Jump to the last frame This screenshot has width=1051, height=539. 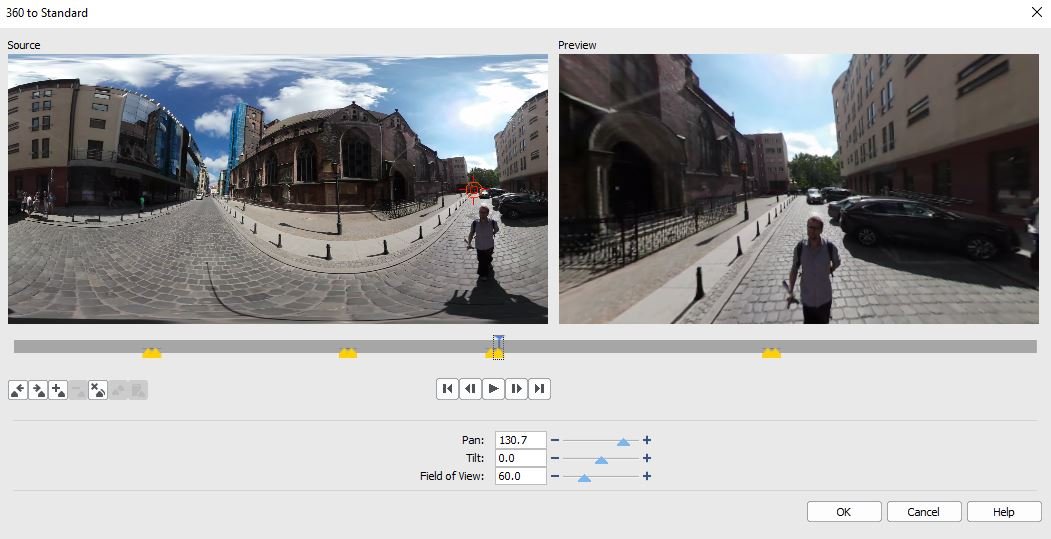539,389
